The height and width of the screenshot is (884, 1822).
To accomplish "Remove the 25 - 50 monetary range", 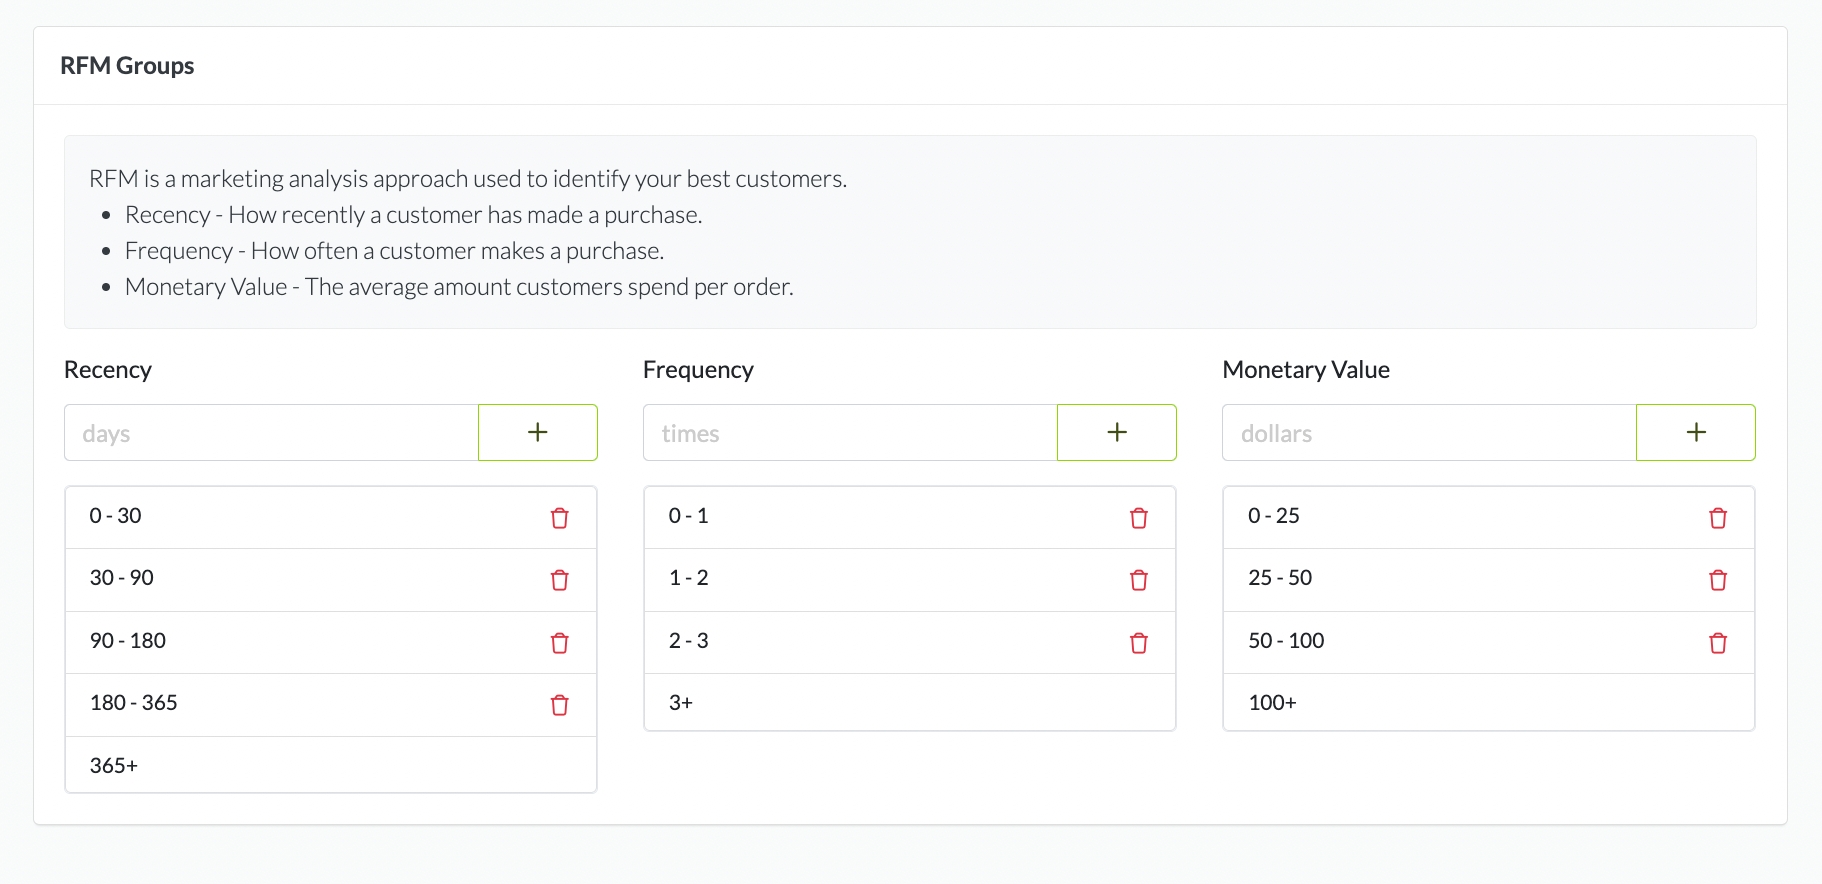I will (x=1717, y=580).
